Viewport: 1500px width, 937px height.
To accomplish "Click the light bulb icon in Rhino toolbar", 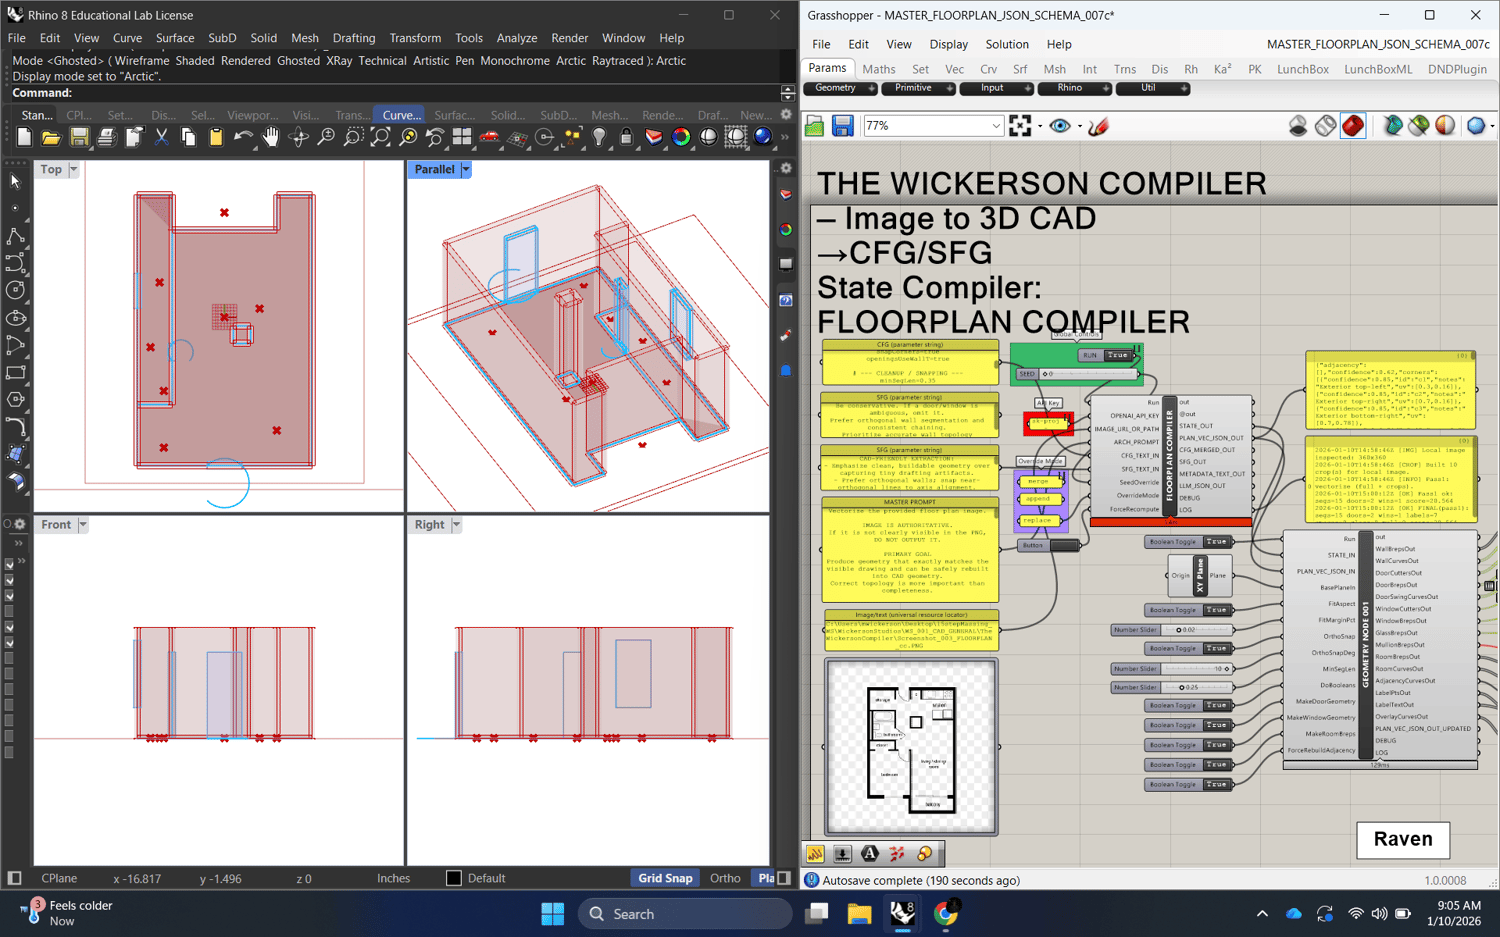I will pos(599,138).
